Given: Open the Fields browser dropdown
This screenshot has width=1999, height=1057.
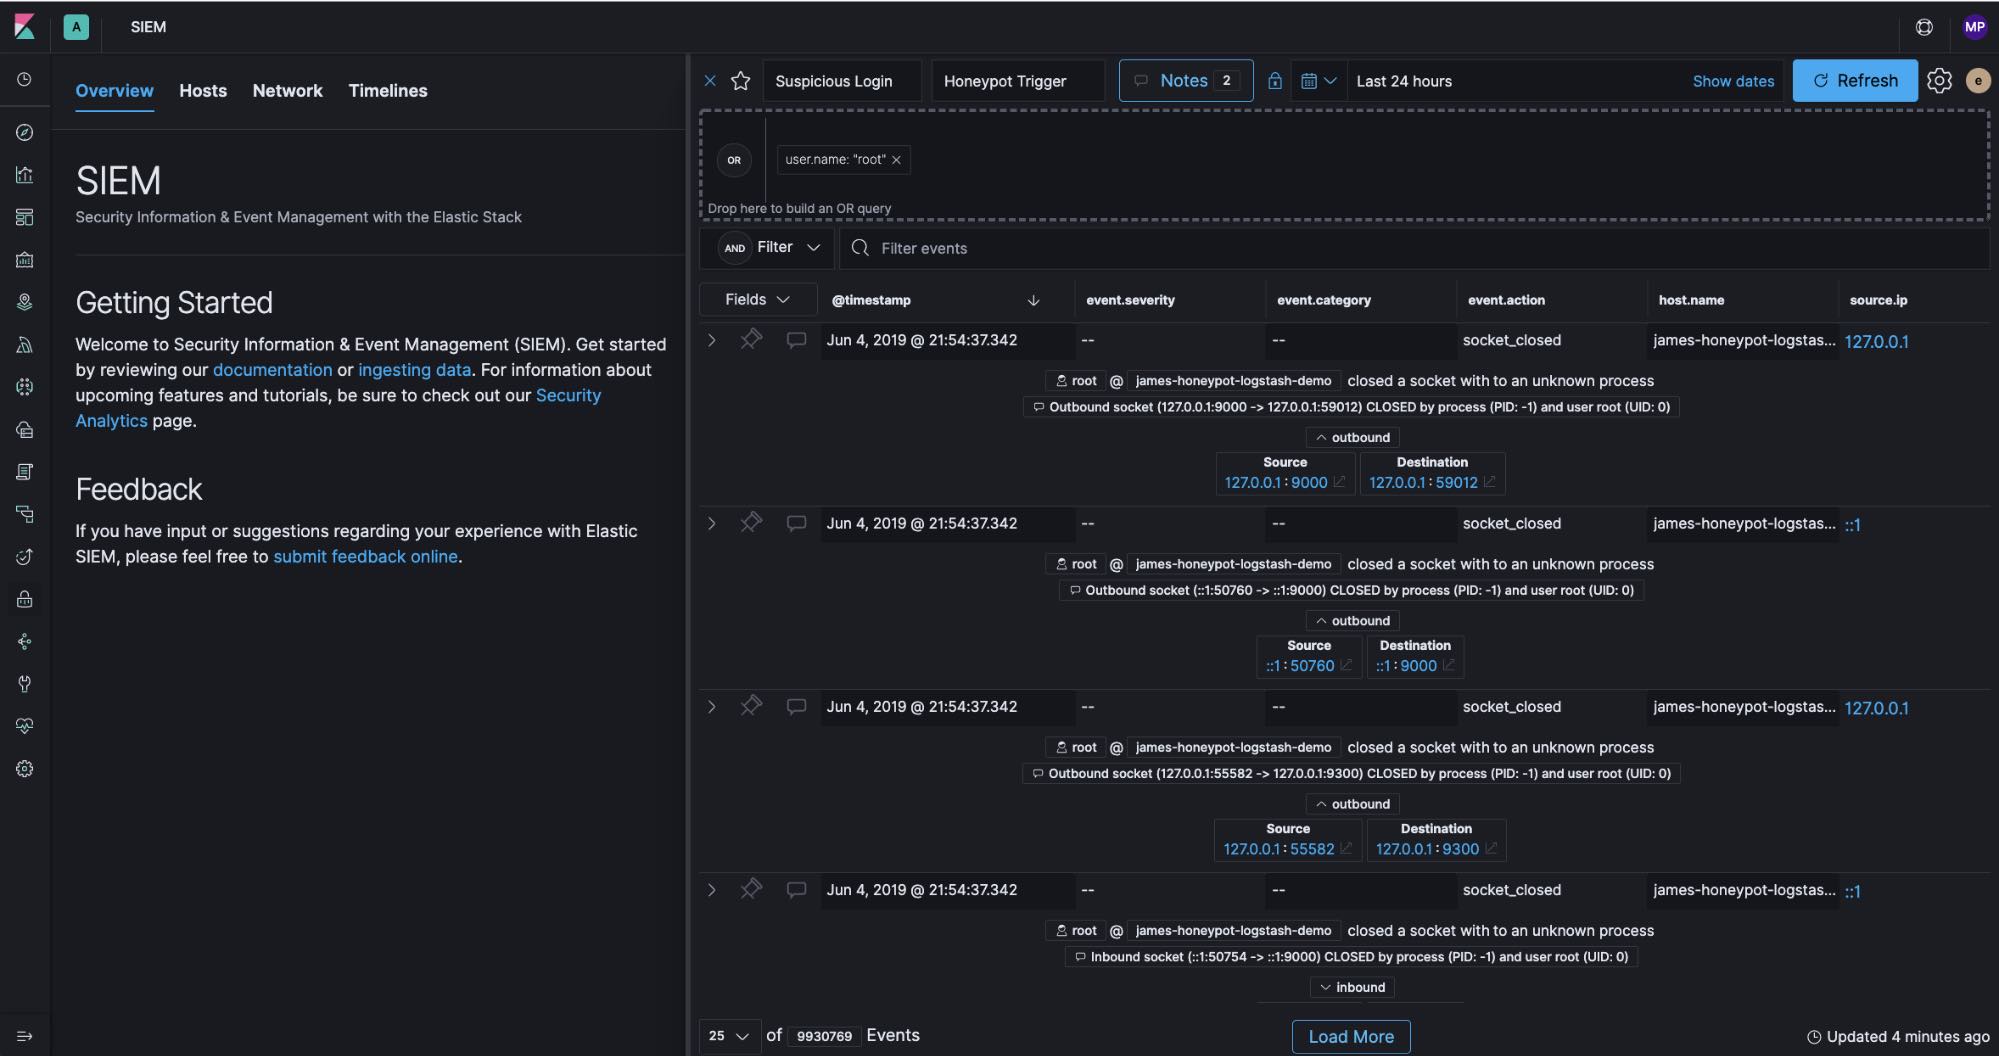Looking at the screenshot, I should click(x=756, y=300).
